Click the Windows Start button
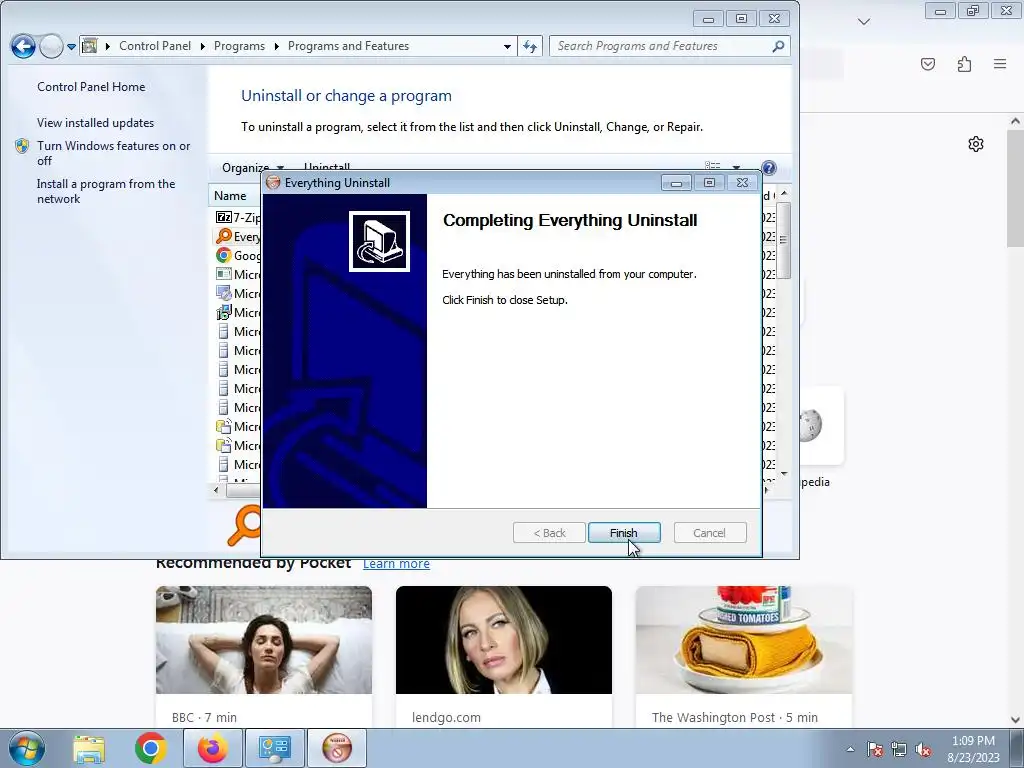This screenshot has height=768, width=1024. pos(27,748)
